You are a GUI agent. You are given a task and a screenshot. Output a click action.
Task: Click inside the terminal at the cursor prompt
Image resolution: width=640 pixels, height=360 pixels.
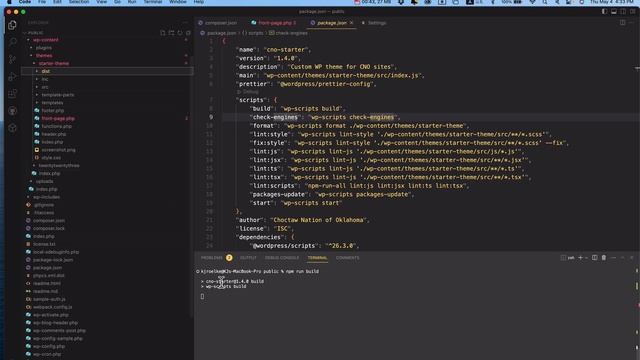(202, 296)
